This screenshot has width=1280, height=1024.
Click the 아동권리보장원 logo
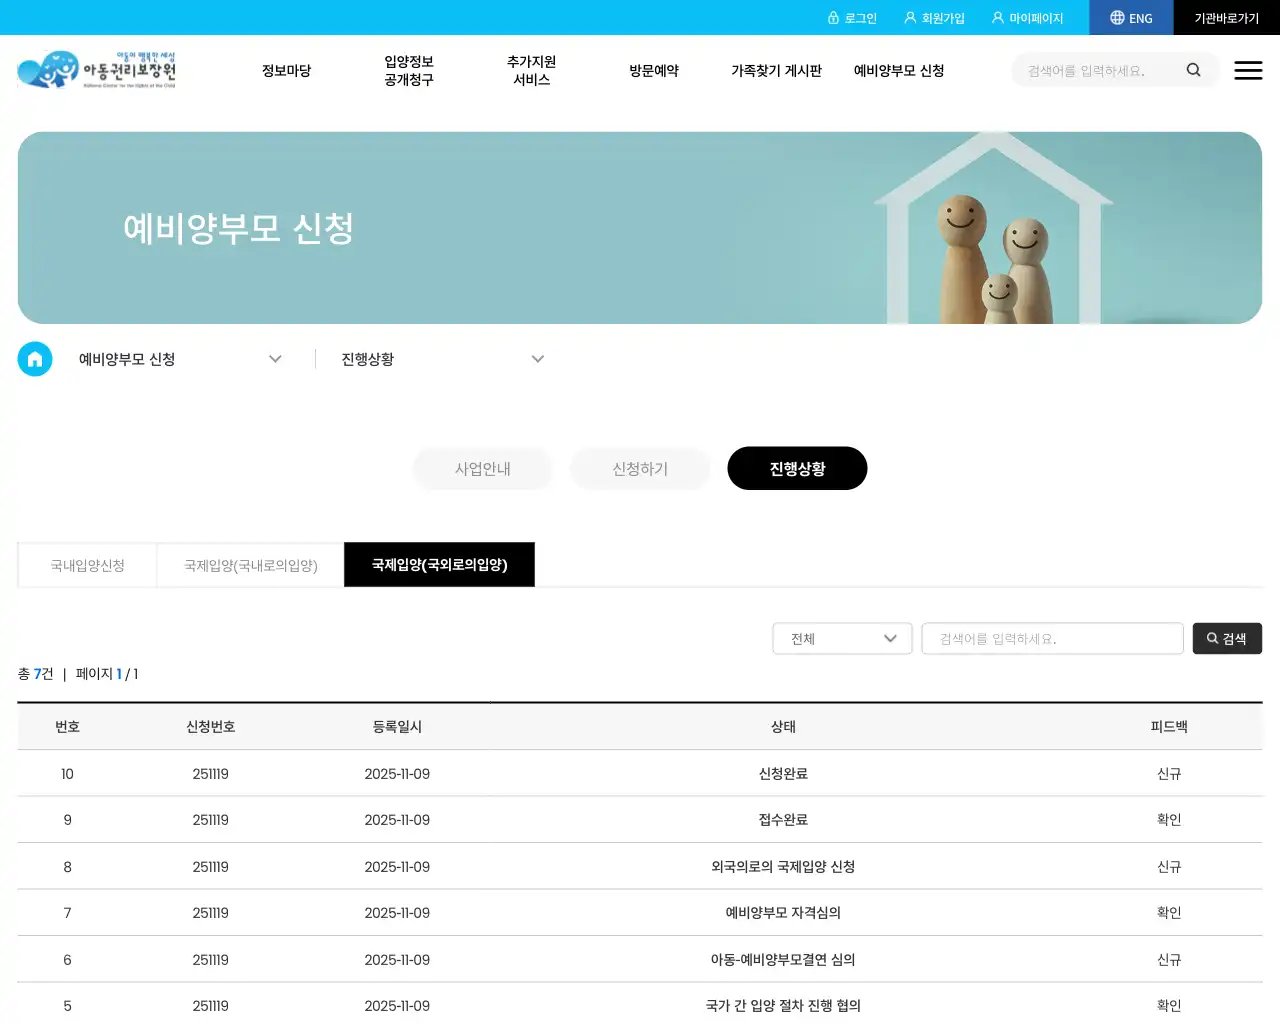pyautogui.click(x=96, y=69)
